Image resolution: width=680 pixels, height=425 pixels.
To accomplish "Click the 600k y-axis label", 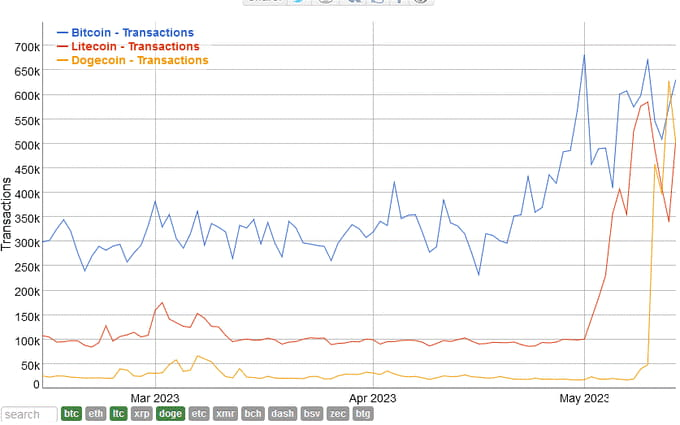I will point(27,96).
